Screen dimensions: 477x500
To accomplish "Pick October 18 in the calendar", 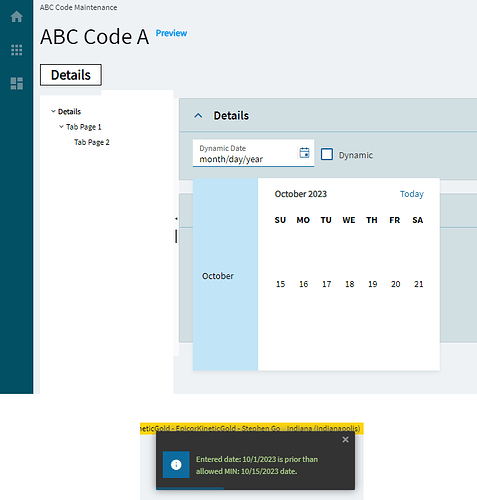I will pyautogui.click(x=349, y=284).
